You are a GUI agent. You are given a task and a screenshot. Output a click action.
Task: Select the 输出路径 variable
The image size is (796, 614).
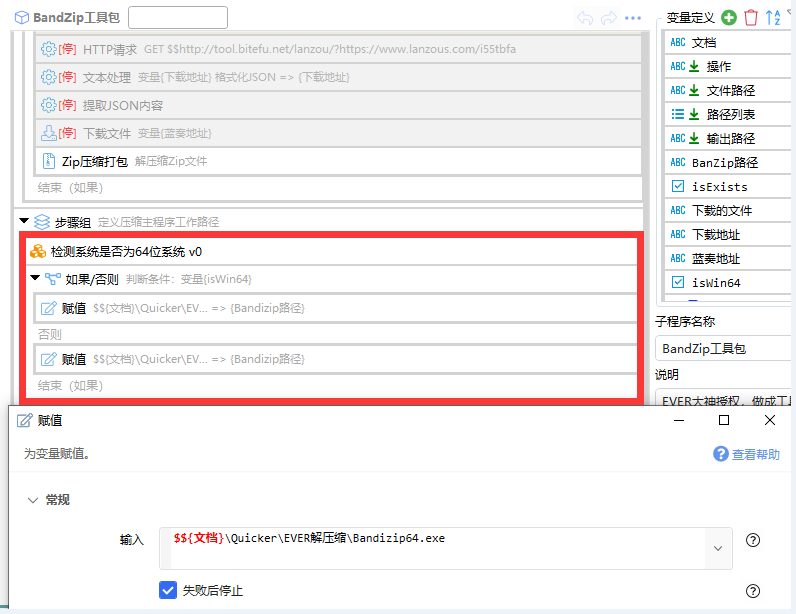727,138
